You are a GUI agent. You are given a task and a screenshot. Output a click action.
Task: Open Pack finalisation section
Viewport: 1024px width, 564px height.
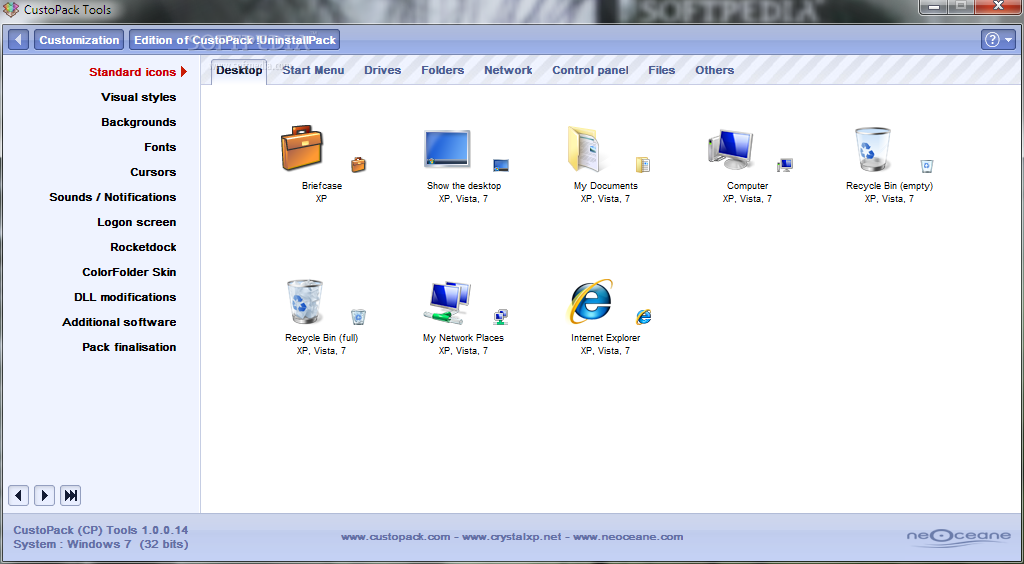(129, 347)
